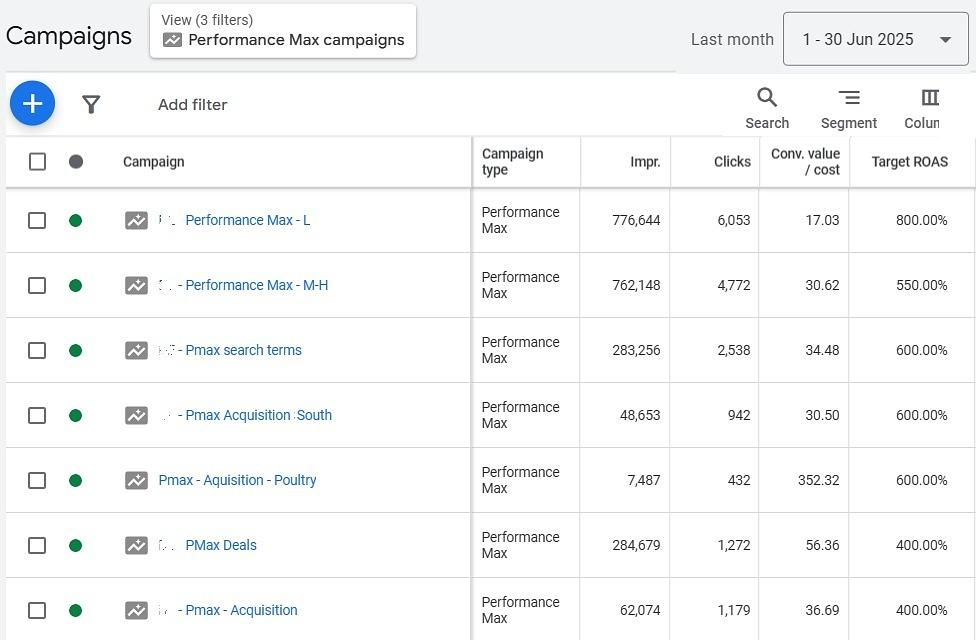
Task: Click green status dot of Performance Max - L
Action: click(75, 220)
